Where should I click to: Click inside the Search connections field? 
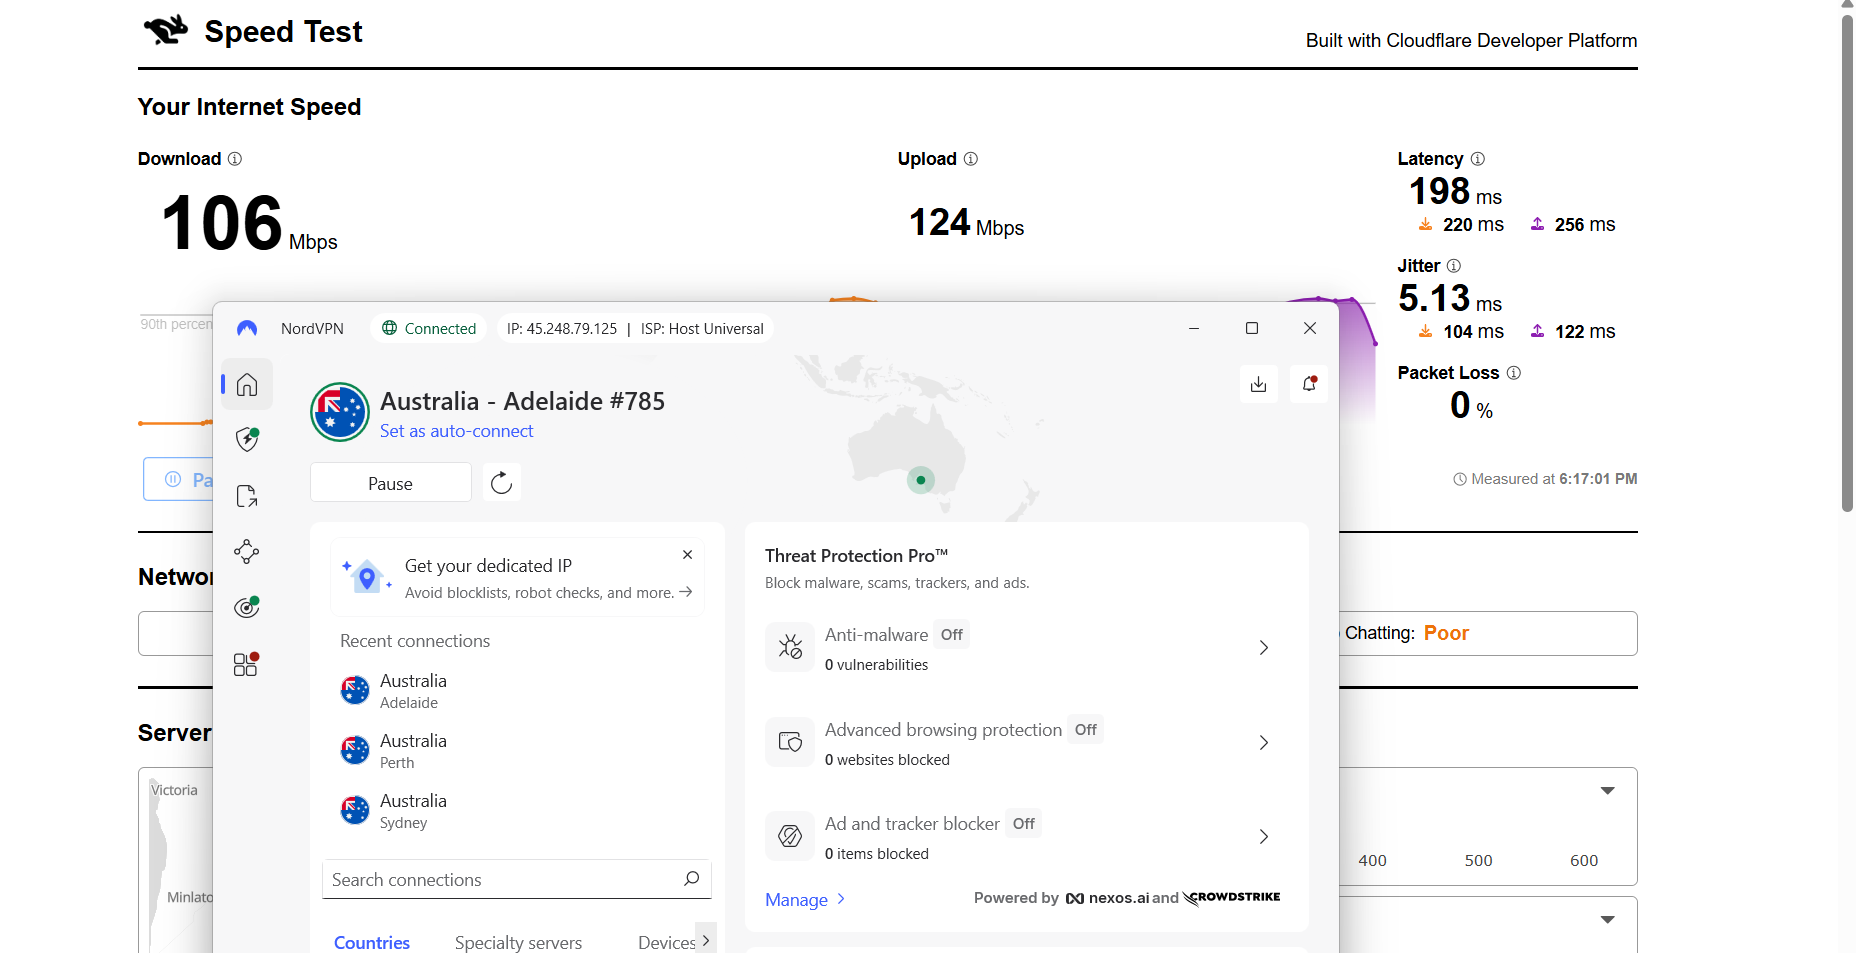[x=500, y=879]
